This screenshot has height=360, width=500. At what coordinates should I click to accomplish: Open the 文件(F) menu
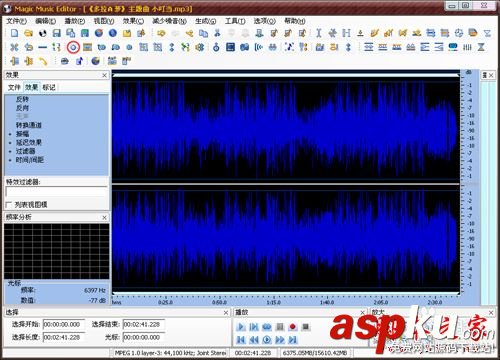[x=16, y=21]
